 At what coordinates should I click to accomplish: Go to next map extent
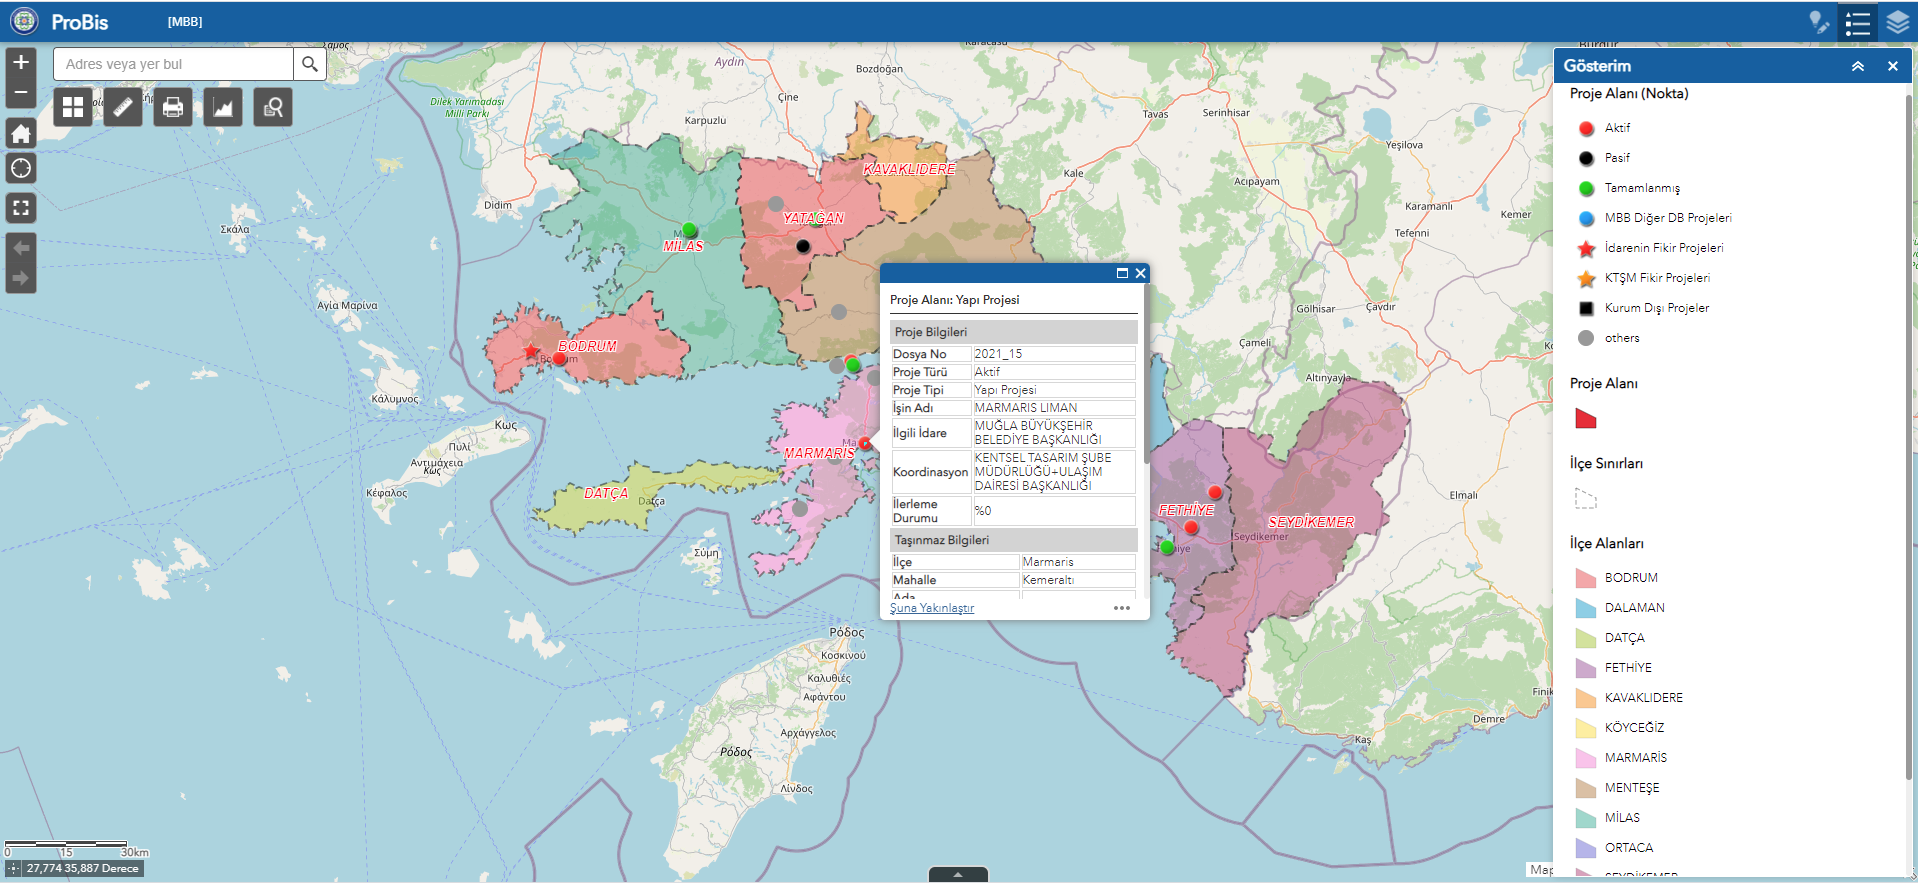[x=21, y=278]
